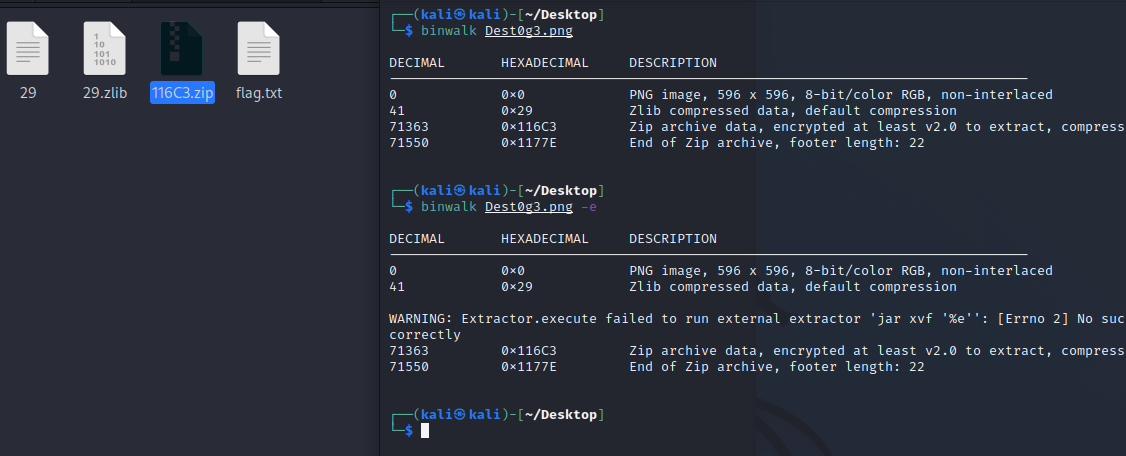Open the flag.txt text file icon
Screen dimensions: 1126x456
pyautogui.click(x=259, y=48)
